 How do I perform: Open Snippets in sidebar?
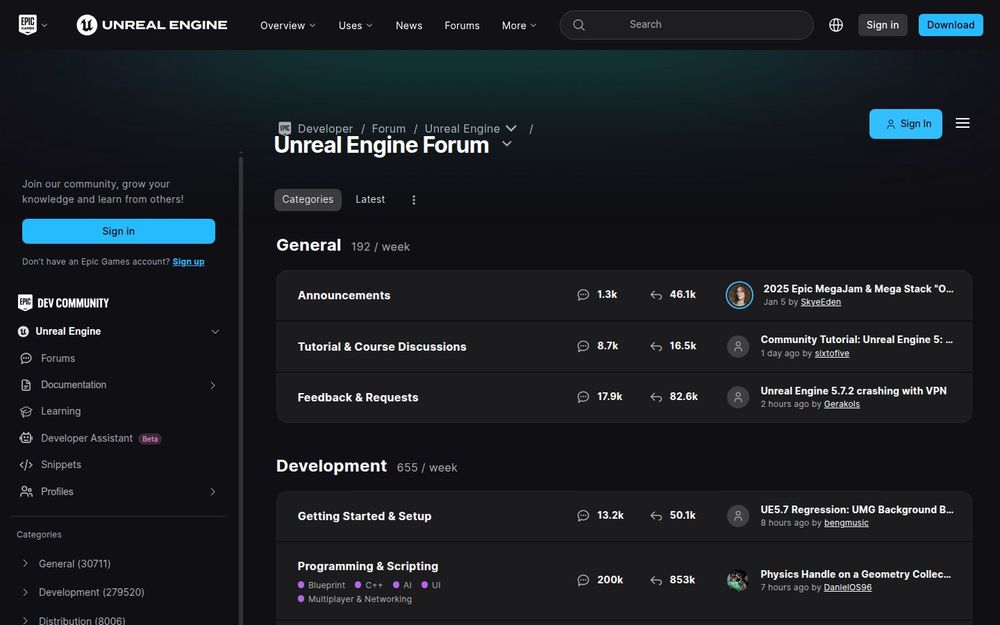61,465
